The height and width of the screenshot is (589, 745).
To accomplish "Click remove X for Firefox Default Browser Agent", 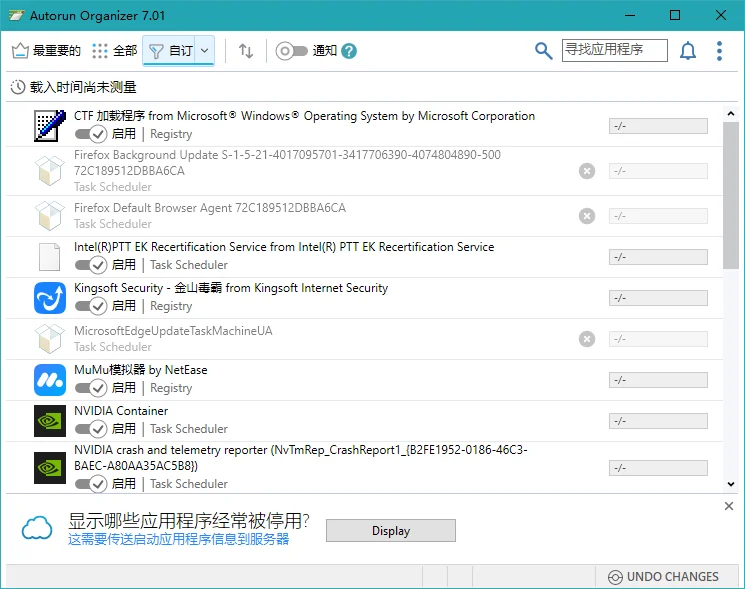I will pos(587,216).
